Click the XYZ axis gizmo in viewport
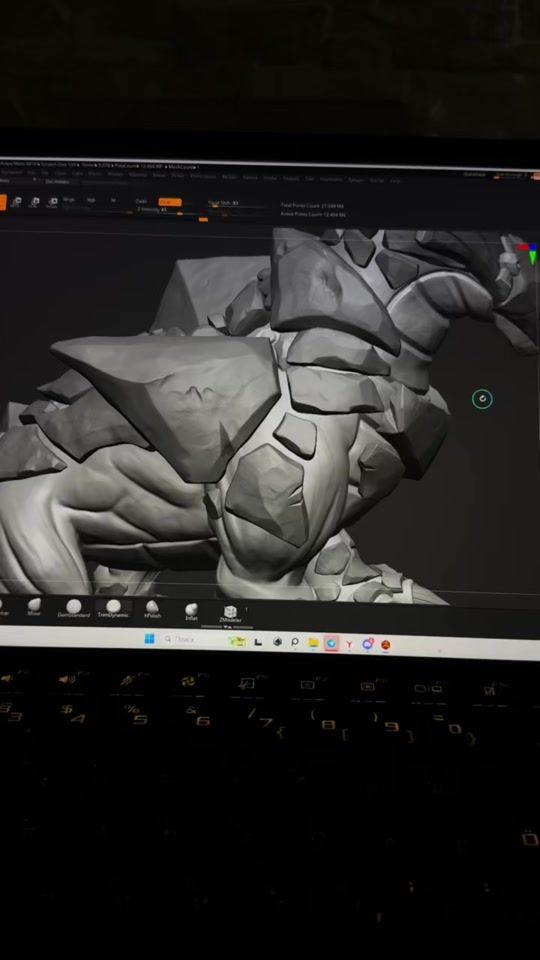Viewport: 540px width, 960px height. pos(528,253)
